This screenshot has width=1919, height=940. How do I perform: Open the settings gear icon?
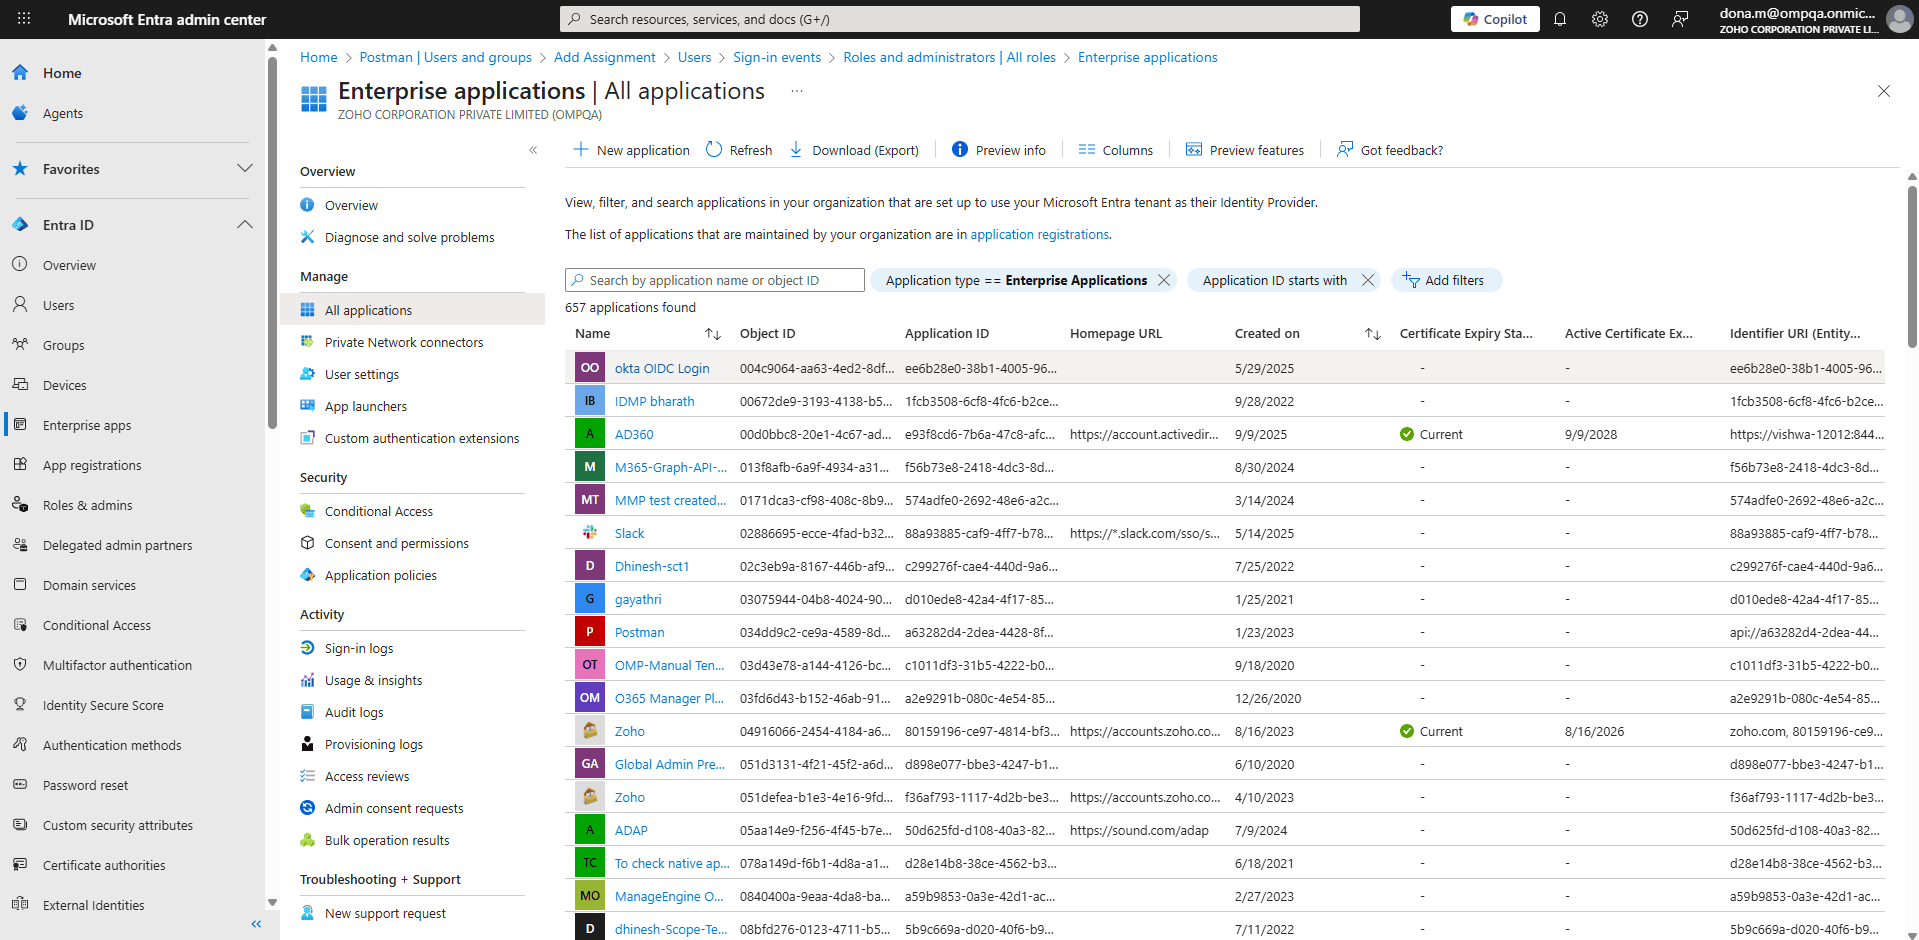(1600, 18)
